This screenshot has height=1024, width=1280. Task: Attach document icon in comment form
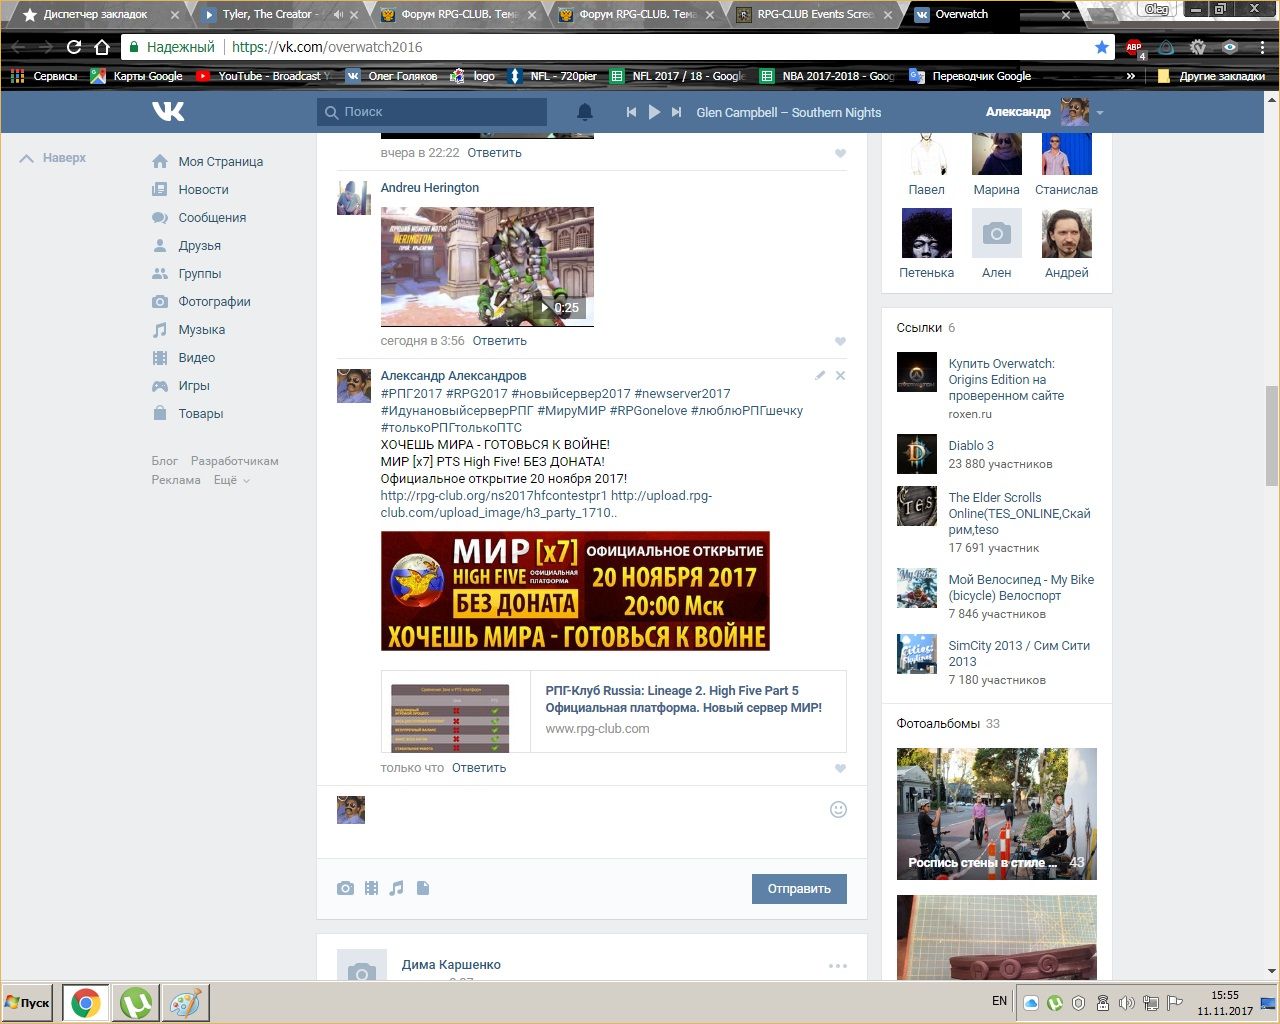pos(423,888)
